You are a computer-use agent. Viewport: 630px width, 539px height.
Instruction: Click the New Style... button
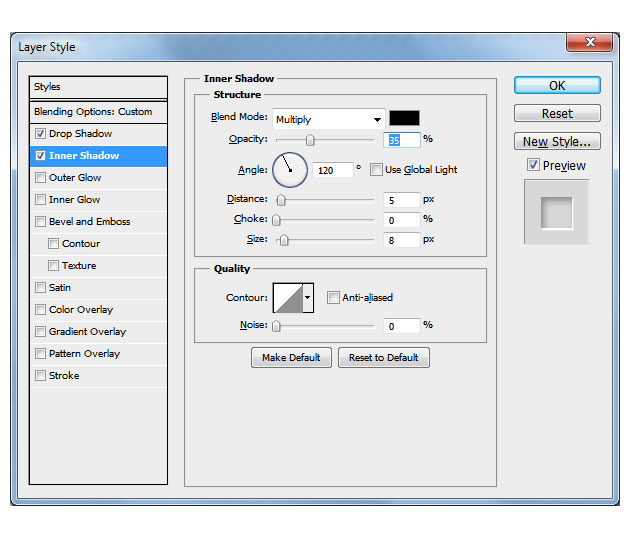point(557,141)
